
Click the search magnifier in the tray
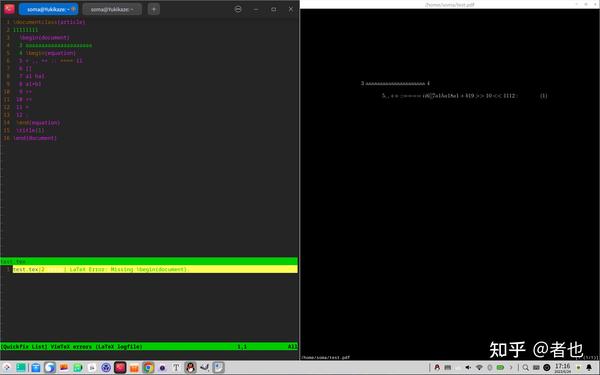tap(526, 368)
